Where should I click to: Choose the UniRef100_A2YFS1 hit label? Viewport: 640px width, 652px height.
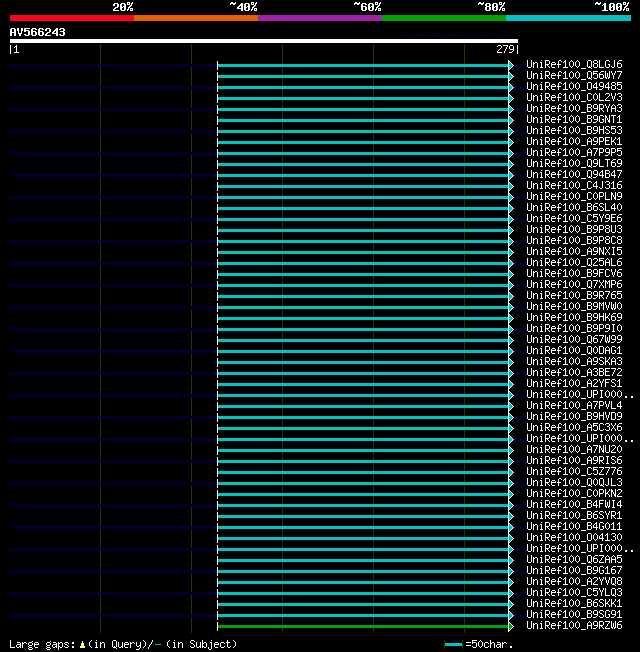click(574, 383)
